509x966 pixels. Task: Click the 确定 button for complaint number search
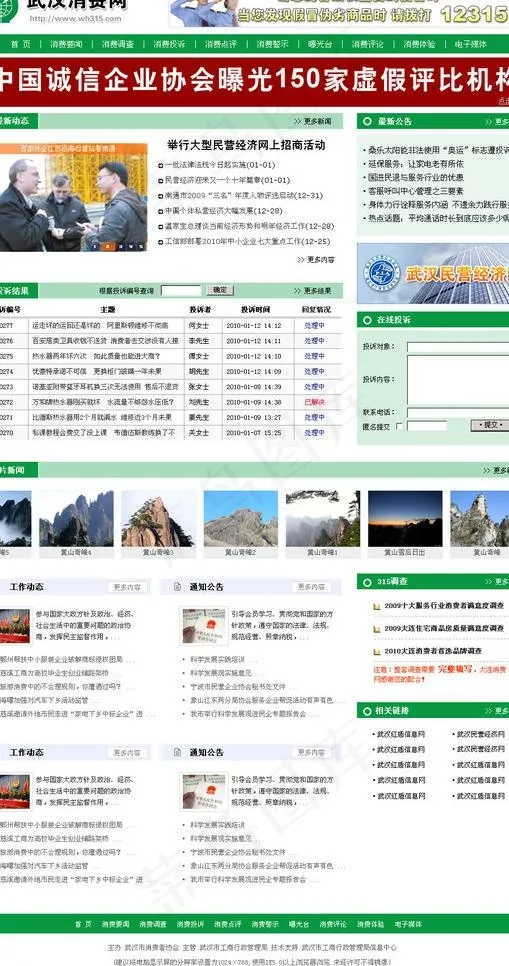(x=220, y=290)
